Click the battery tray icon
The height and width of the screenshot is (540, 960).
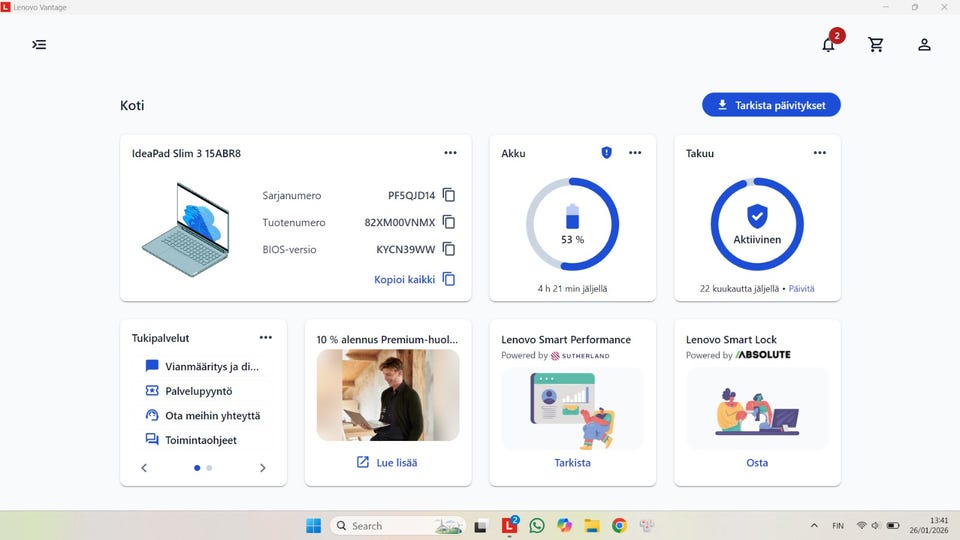[893, 525]
